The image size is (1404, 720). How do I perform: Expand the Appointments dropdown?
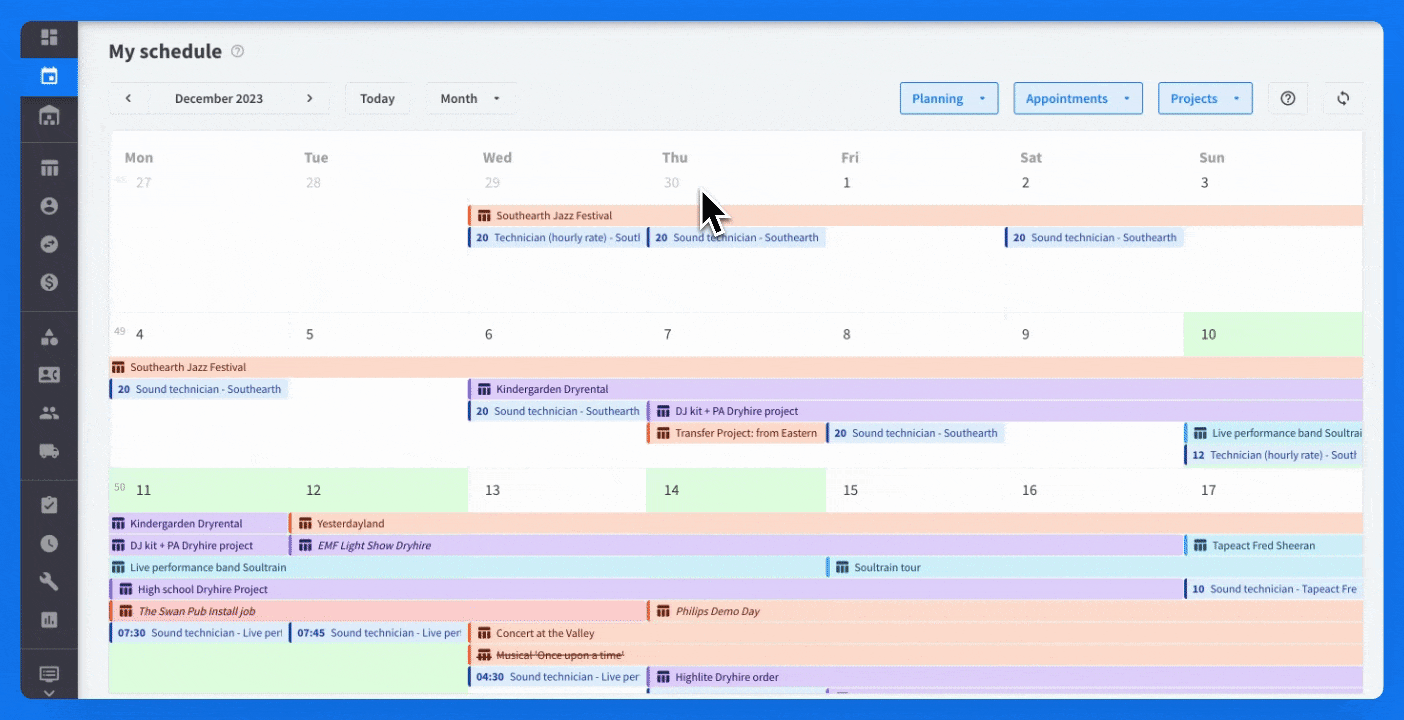pos(1078,98)
